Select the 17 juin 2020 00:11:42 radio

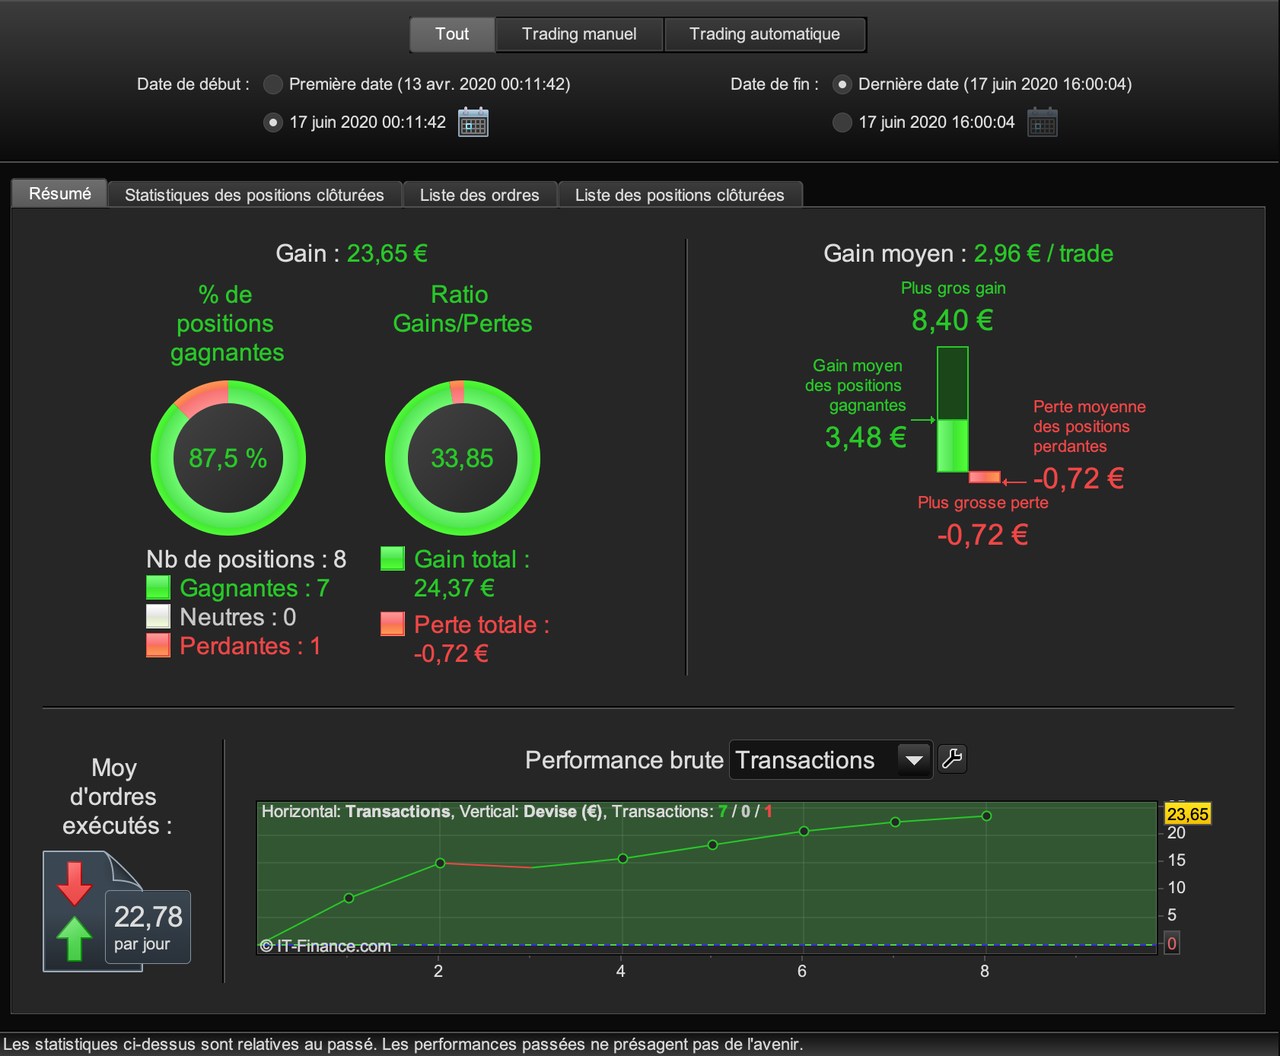pyautogui.click(x=272, y=122)
